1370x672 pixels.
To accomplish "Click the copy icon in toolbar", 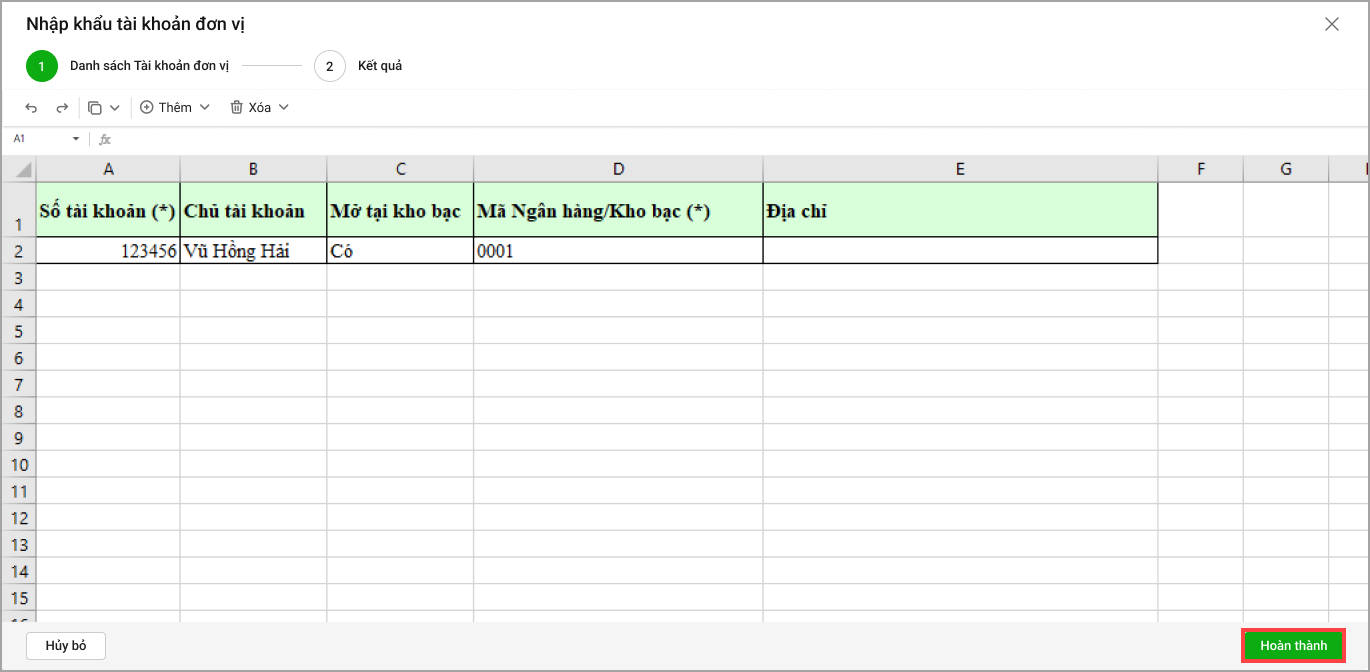I will pyautogui.click(x=95, y=108).
